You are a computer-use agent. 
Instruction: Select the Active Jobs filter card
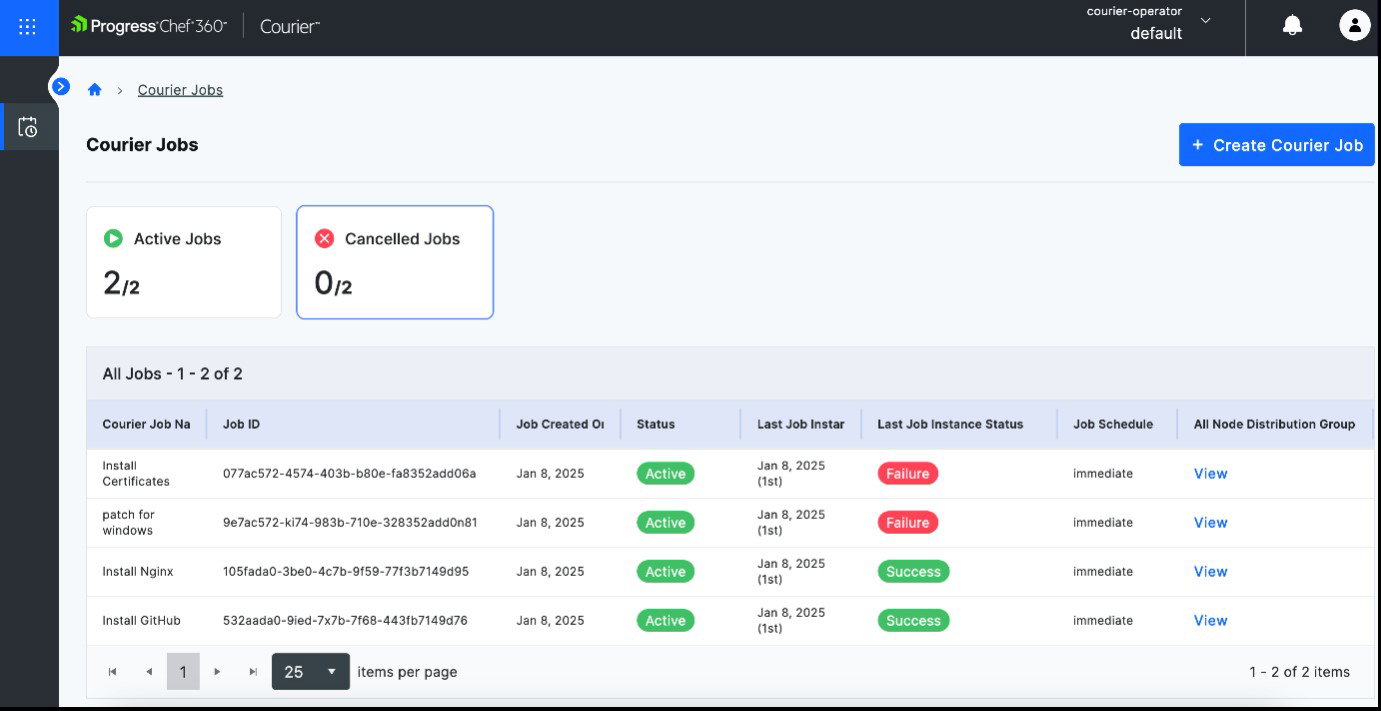(183, 262)
